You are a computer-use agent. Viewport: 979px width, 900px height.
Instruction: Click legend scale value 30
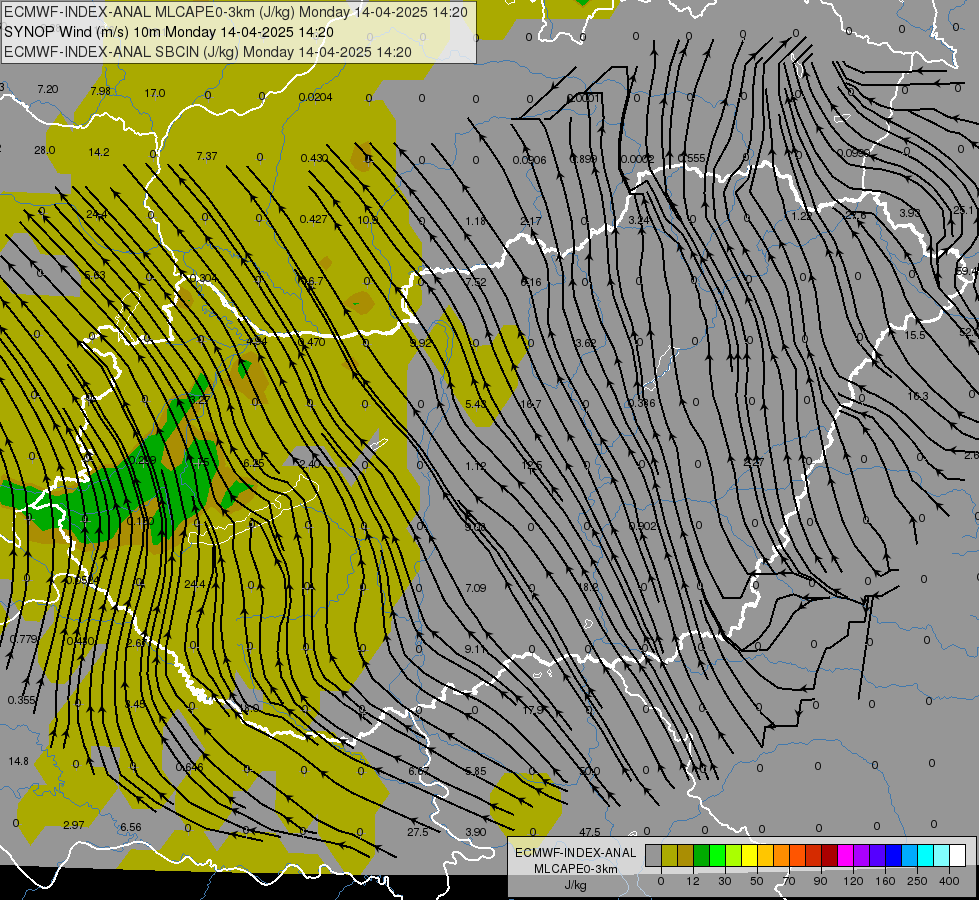[x=725, y=881]
